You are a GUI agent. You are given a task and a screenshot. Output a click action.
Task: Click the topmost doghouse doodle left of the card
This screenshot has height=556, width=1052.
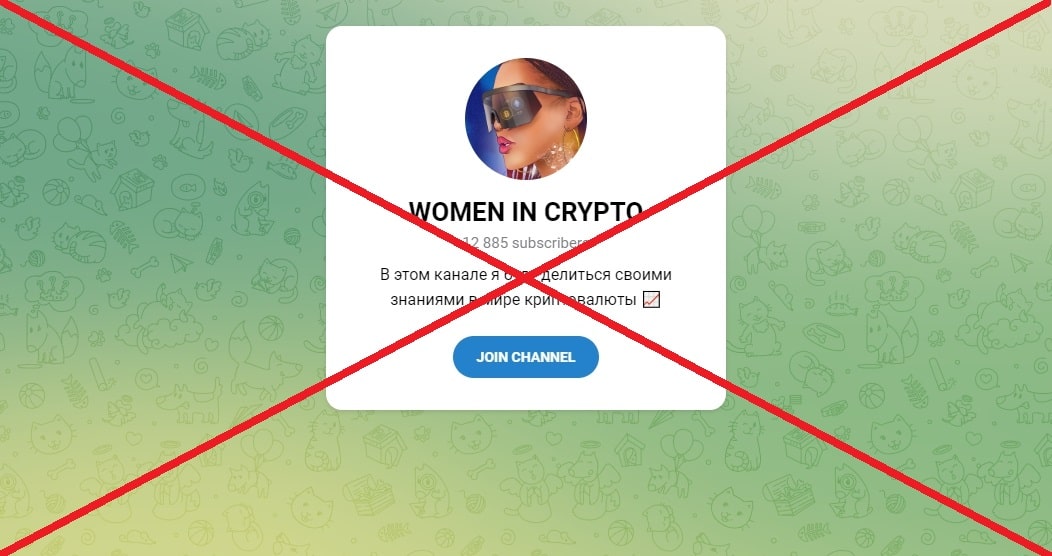point(187,29)
